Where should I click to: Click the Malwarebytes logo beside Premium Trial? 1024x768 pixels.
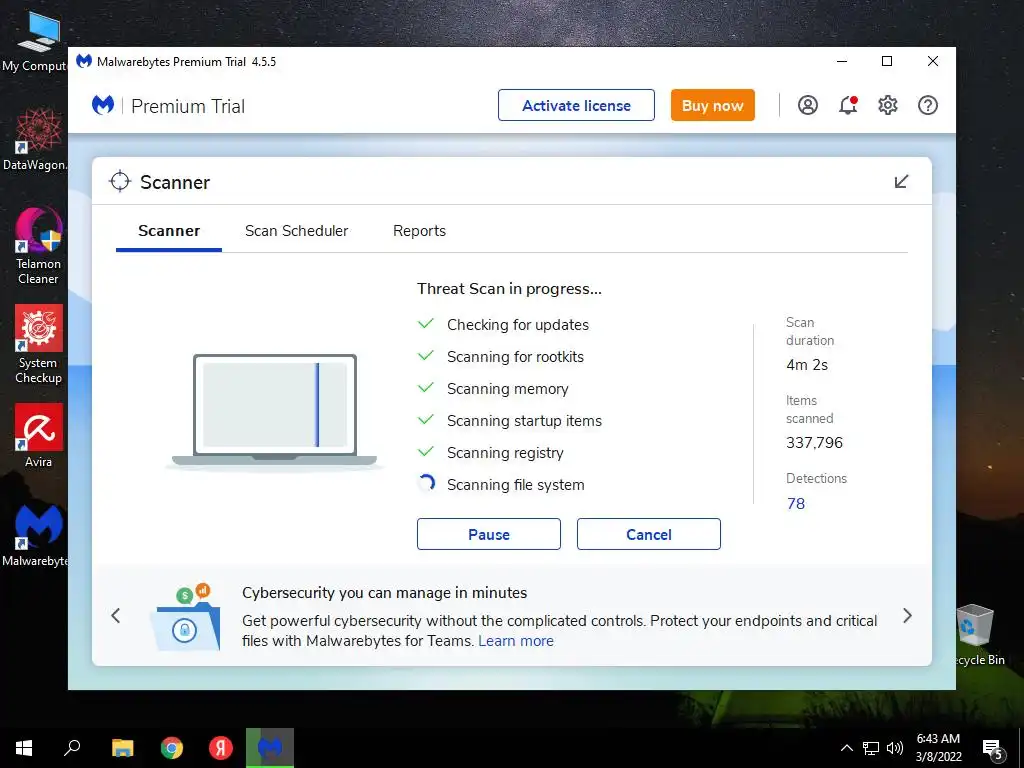click(x=103, y=105)
